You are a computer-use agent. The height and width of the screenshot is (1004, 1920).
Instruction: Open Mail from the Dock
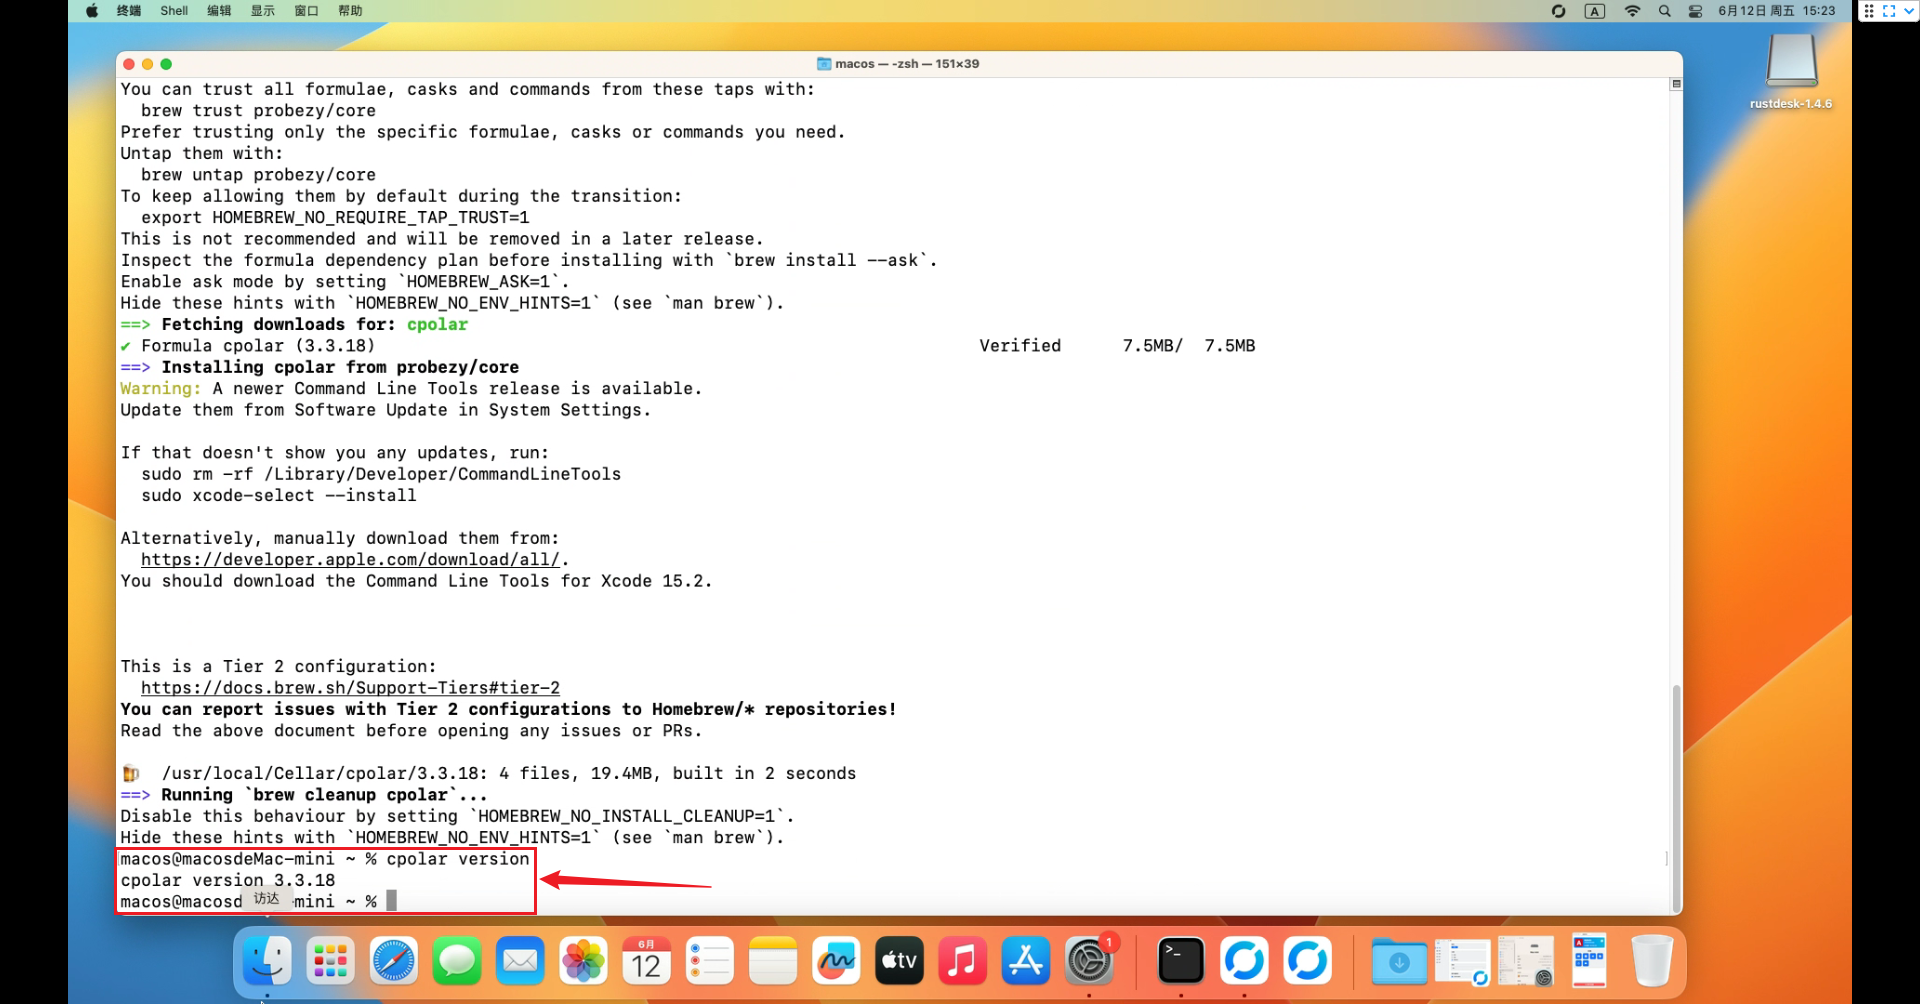(x=520, y=961)
